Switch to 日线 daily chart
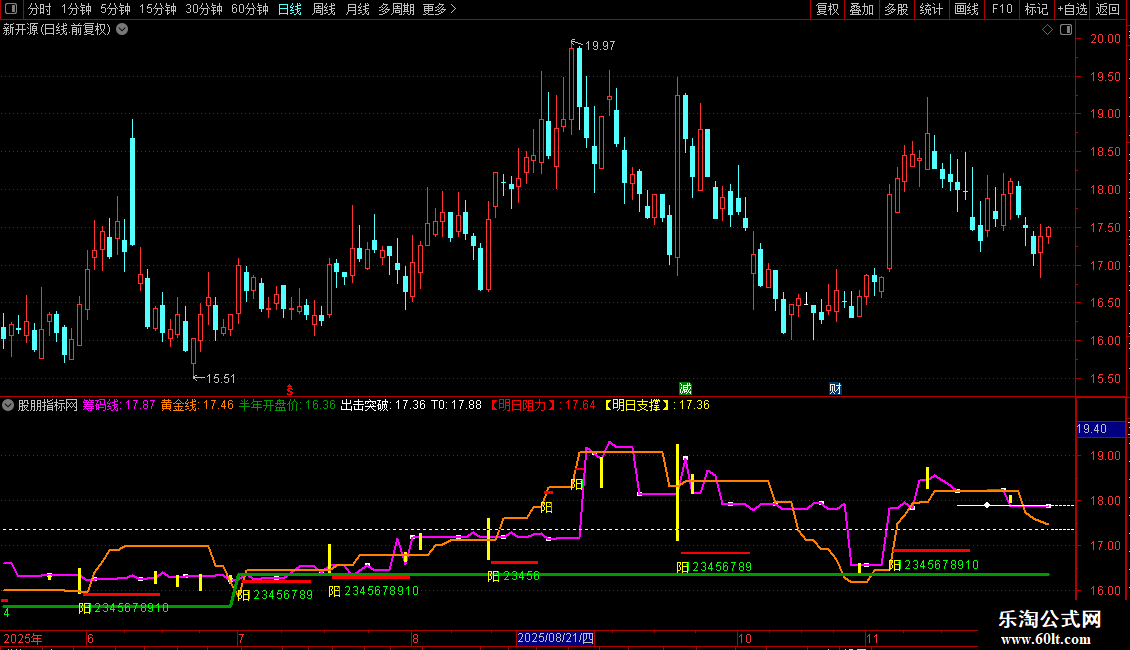 pos(290,9)
